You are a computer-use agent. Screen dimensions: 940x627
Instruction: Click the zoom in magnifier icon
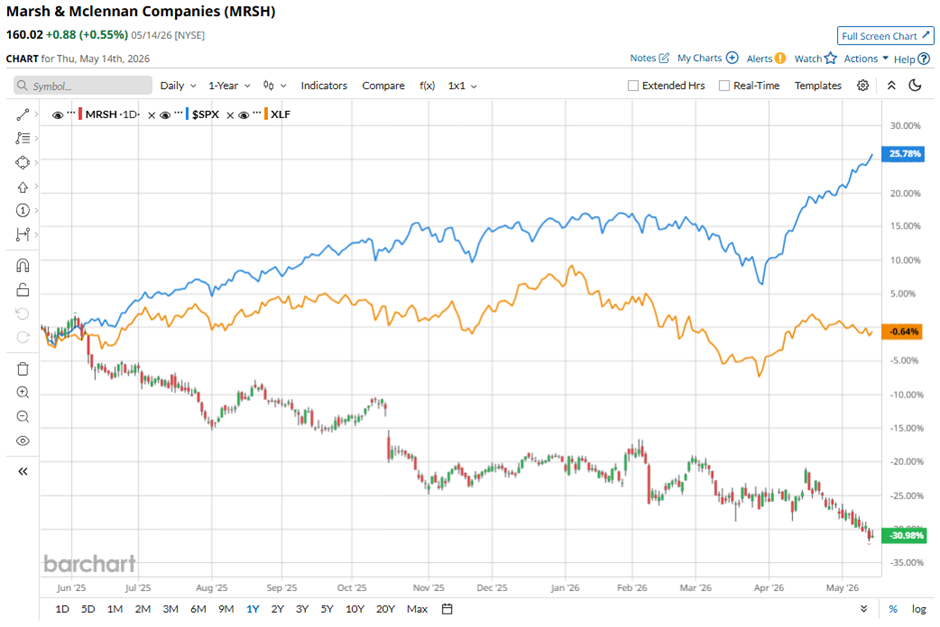point(23,393)
